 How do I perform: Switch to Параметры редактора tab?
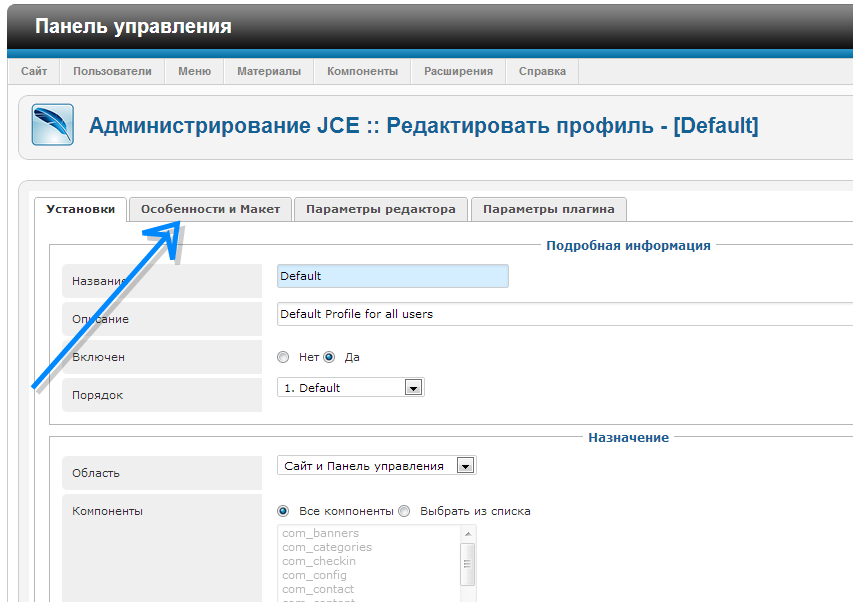(380, 209)
